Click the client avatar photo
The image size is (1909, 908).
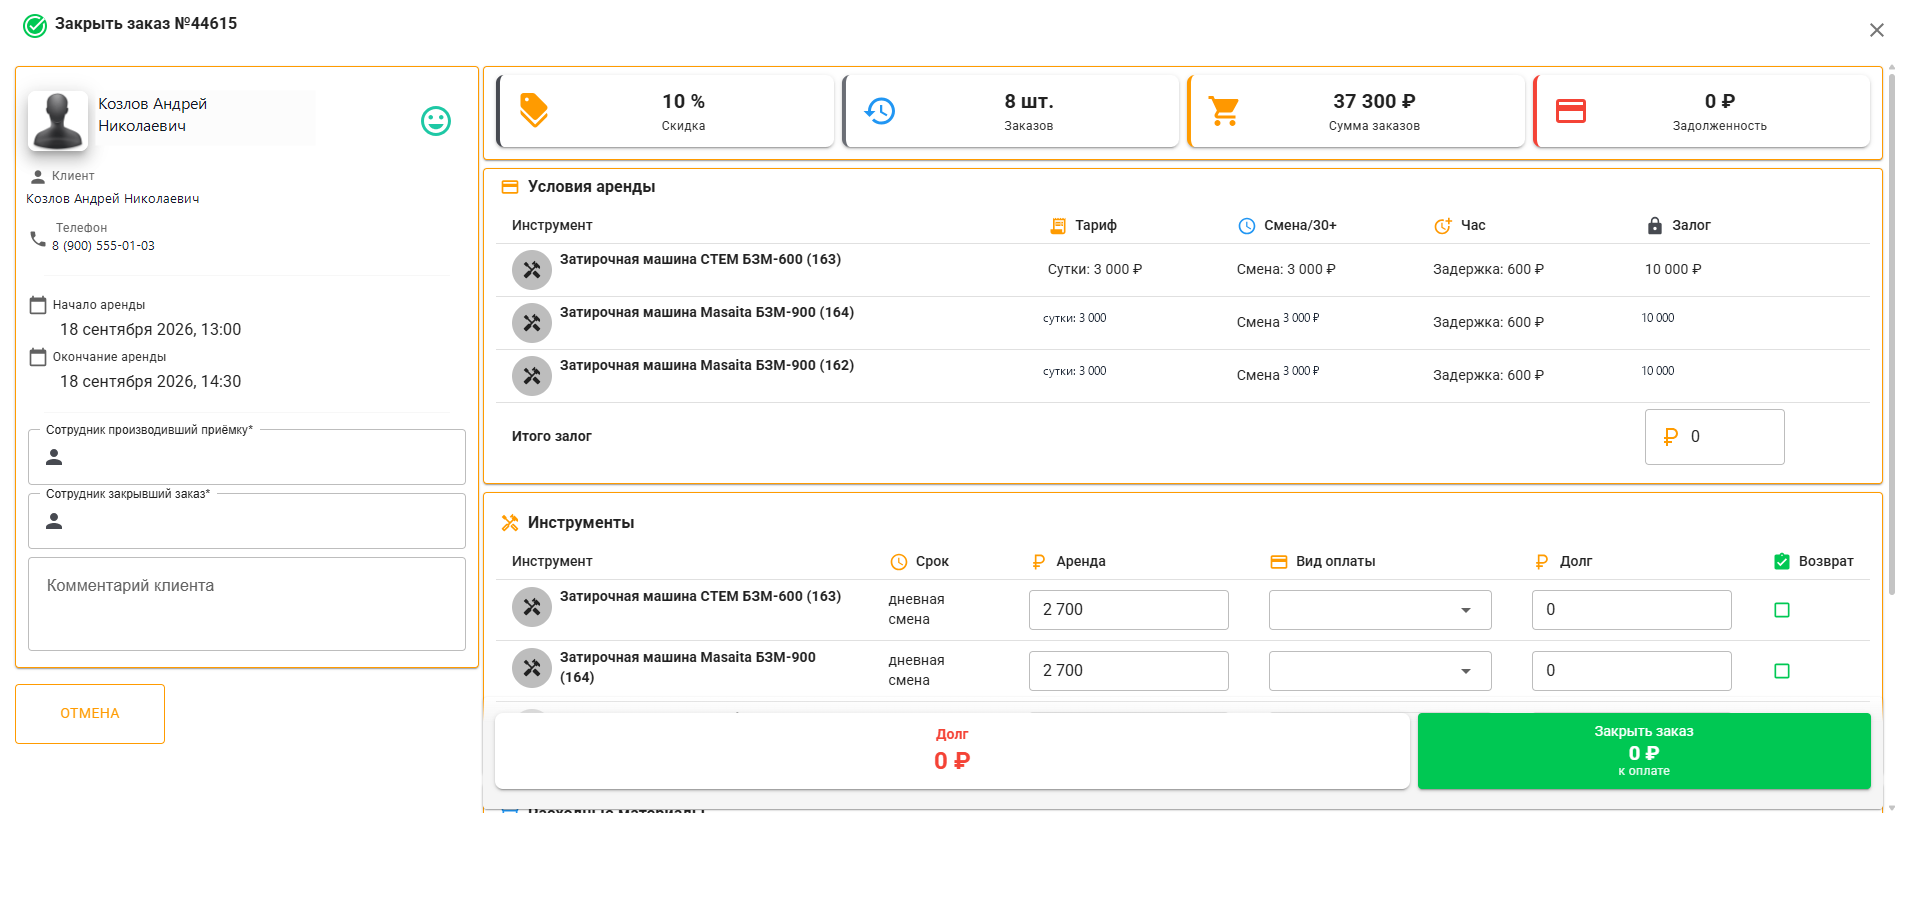click(x=58, y=121)
